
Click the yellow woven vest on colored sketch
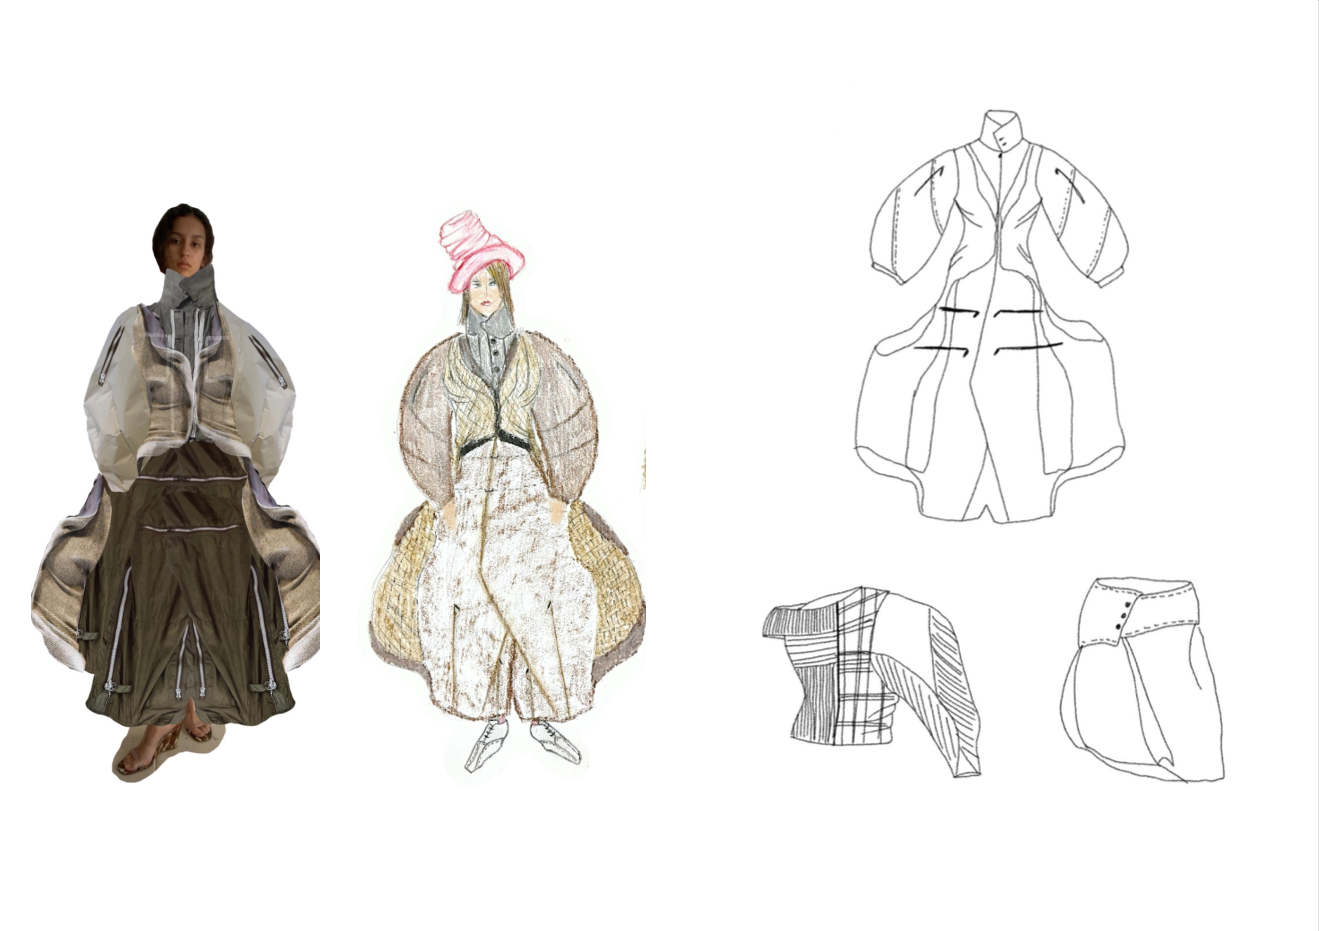(x=498, y=400)
